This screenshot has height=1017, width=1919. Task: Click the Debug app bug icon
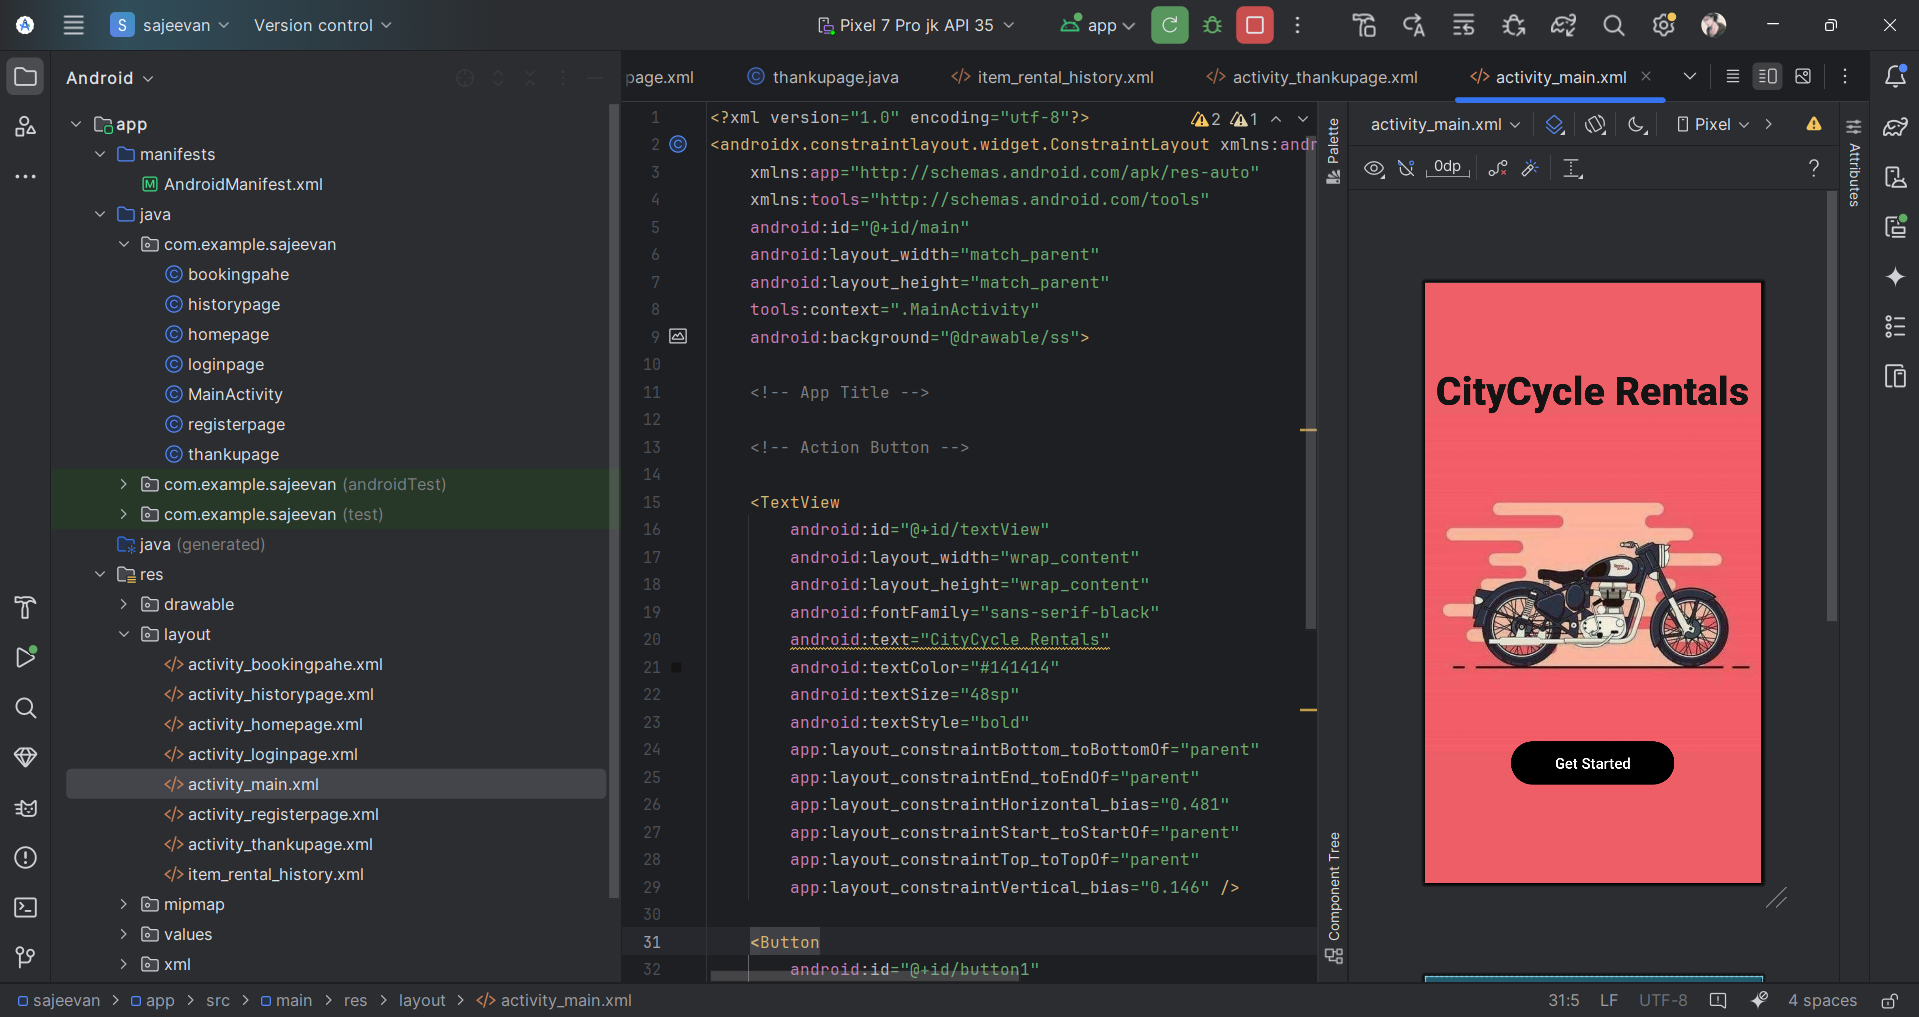tap(1212, 25)
